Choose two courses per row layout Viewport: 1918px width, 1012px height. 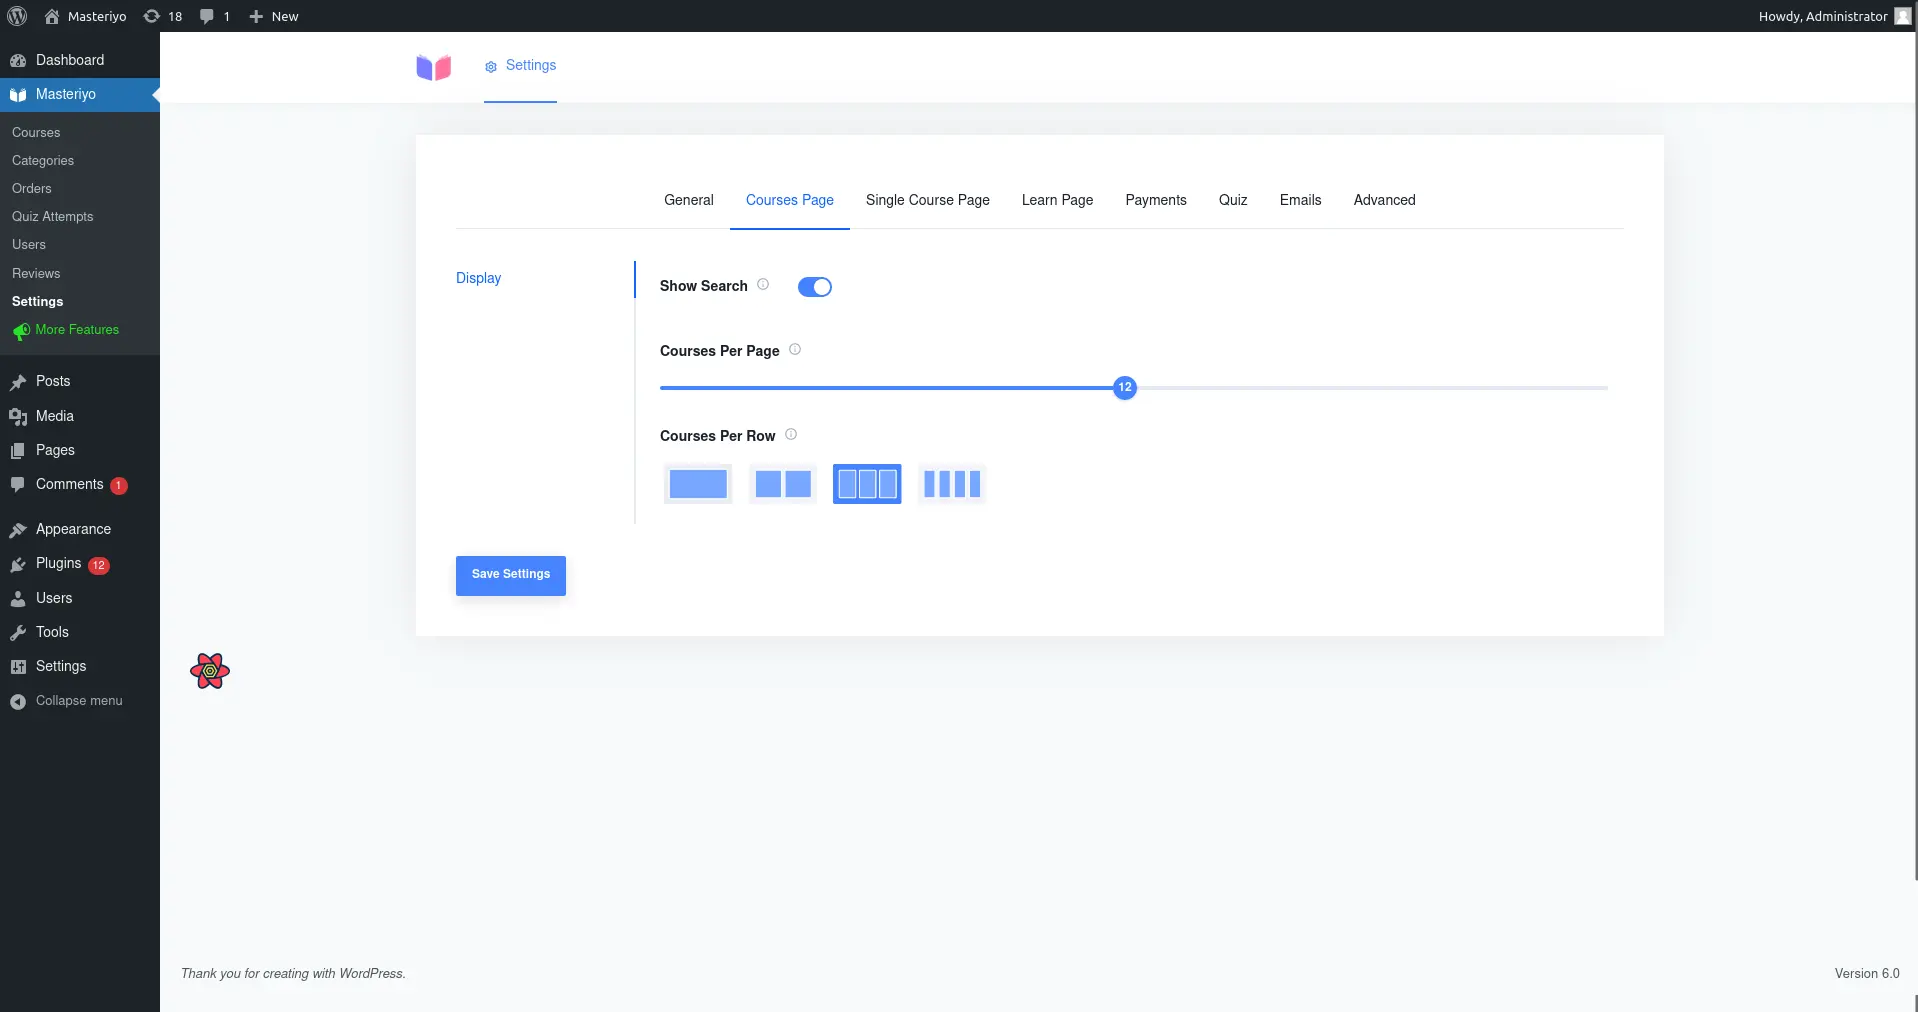coord(783,484)
